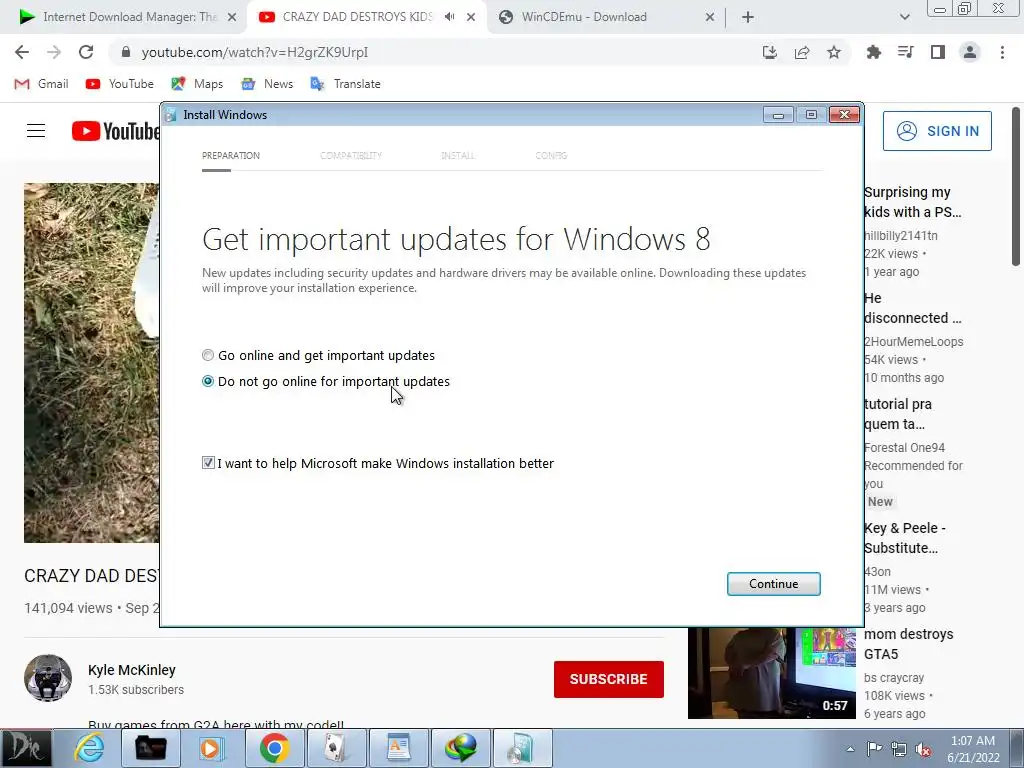Open the share this page icon
This screenshot has height=768, width=1024.
pyautogui.click(x=802, y=52)
